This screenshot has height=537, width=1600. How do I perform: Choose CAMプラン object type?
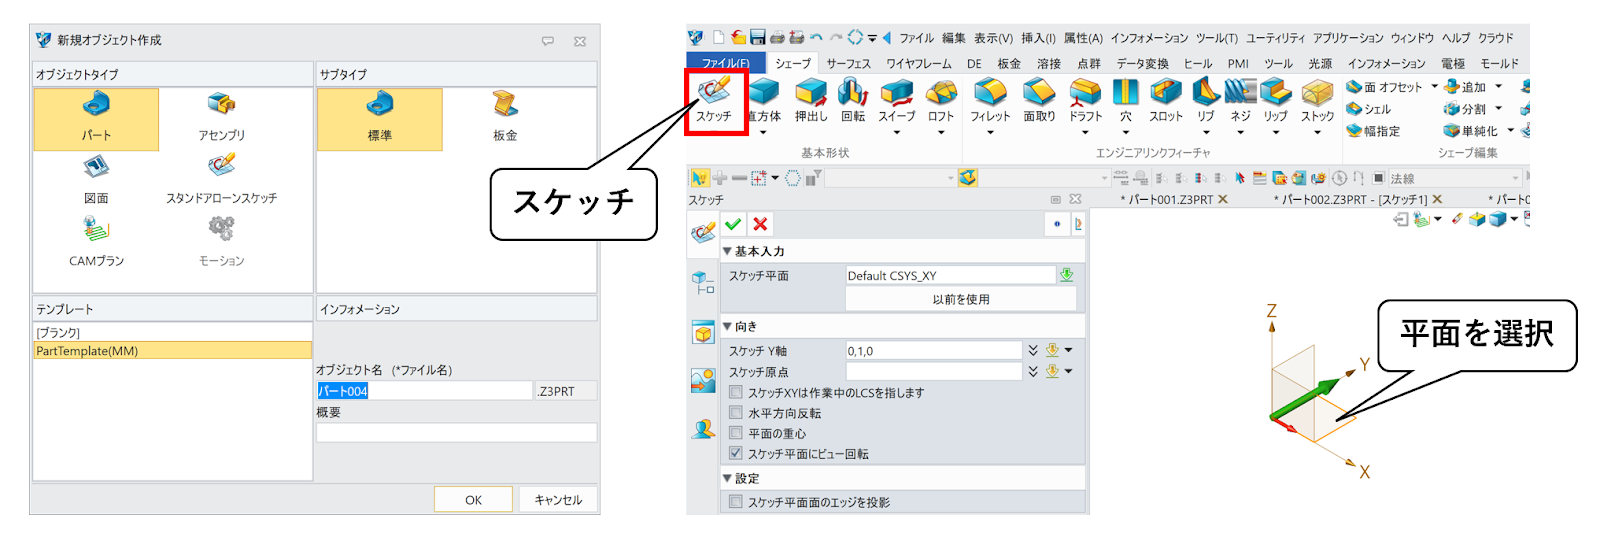[x=96, y=243]
